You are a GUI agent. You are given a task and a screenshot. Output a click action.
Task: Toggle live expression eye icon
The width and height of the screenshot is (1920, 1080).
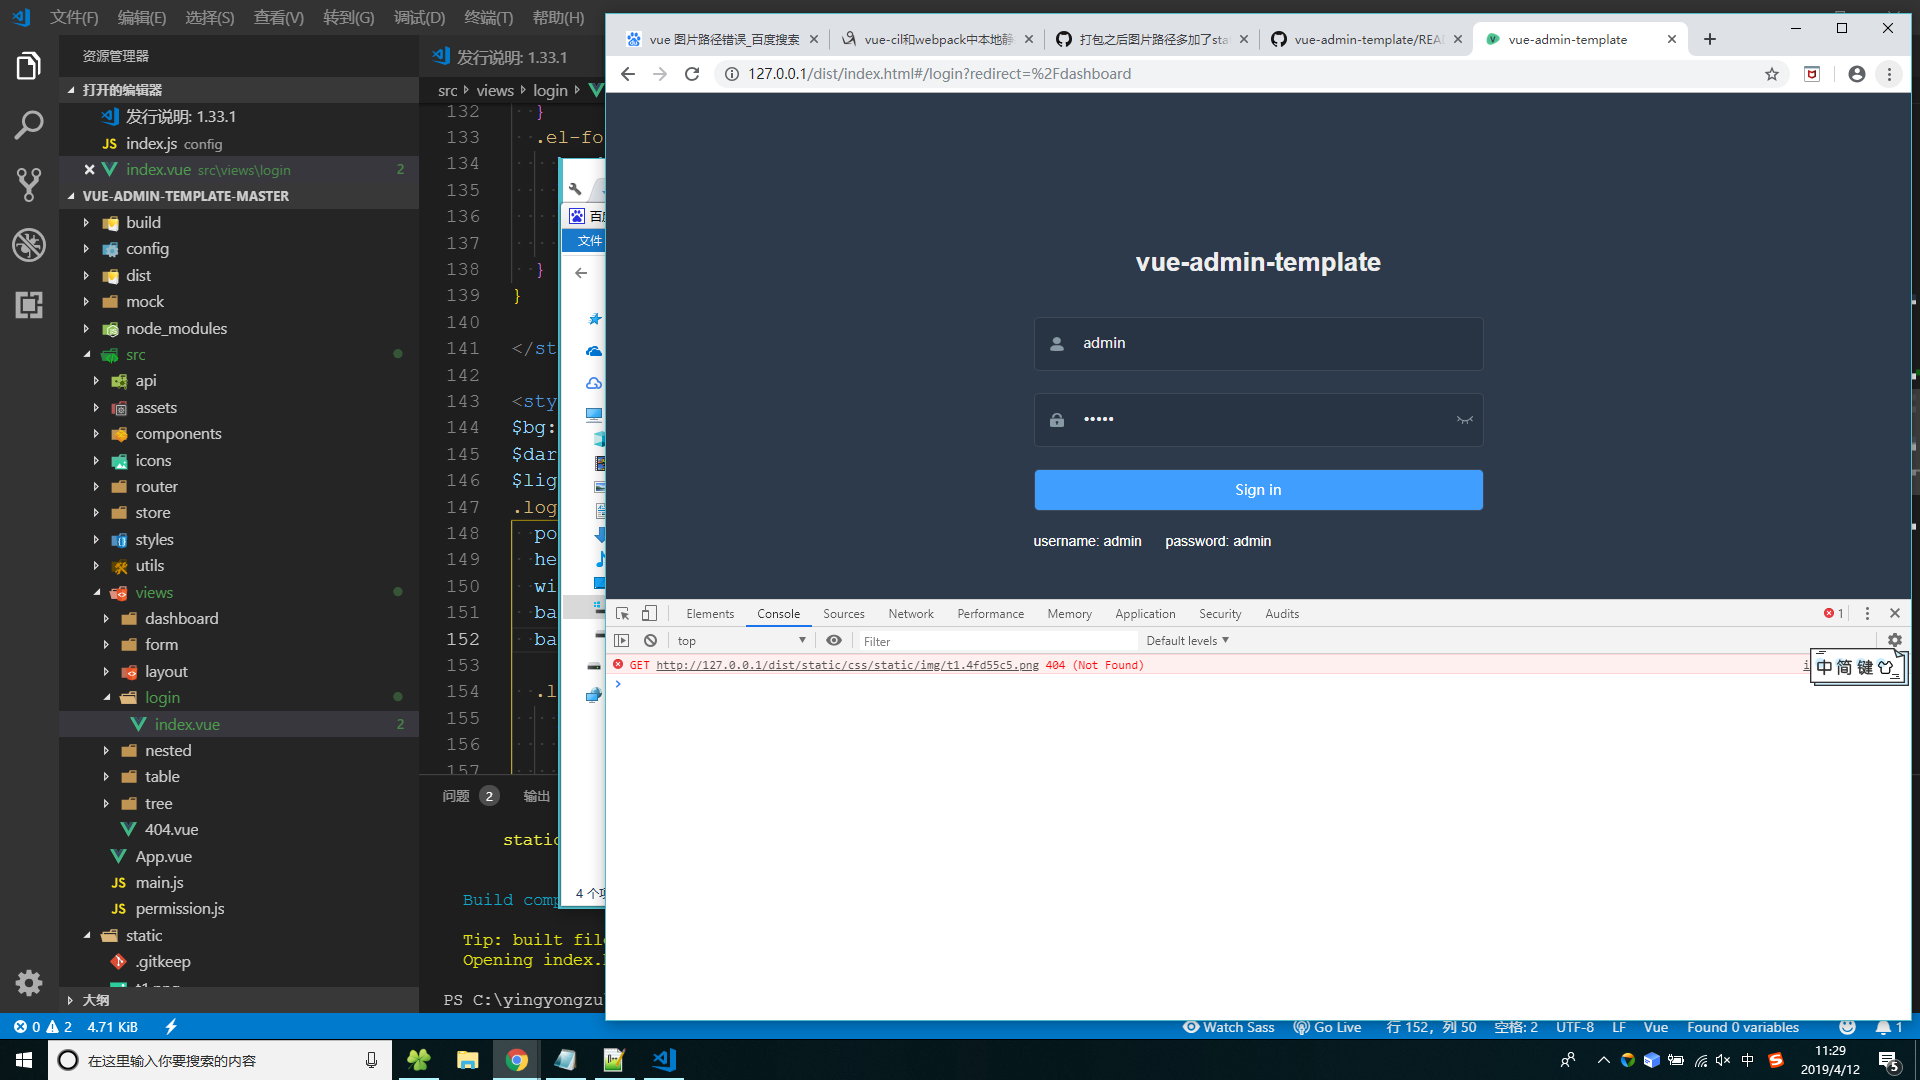834,641
